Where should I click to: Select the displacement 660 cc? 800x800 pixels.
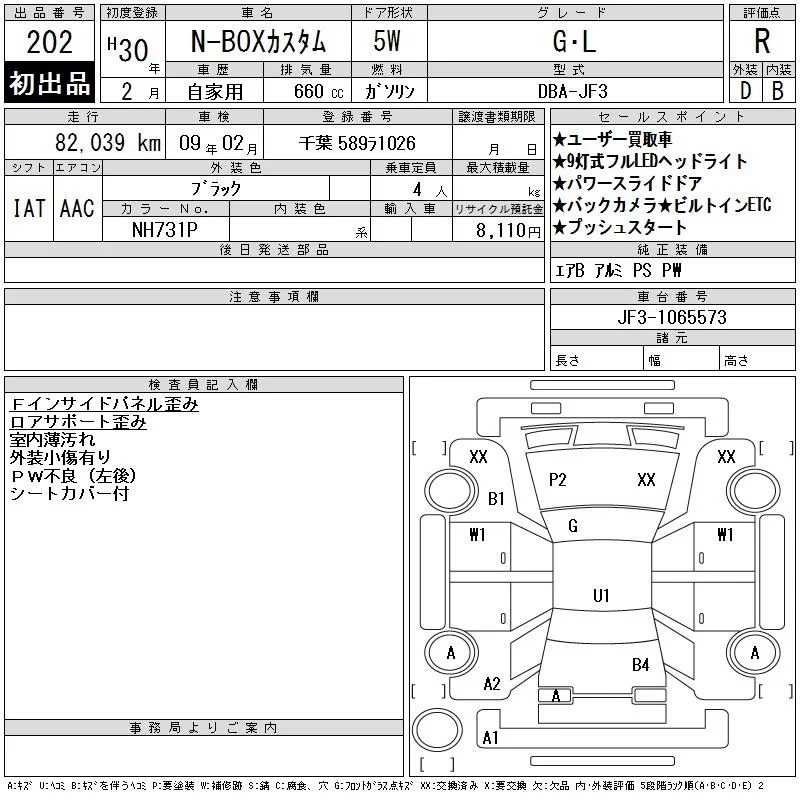click(318, 91)
